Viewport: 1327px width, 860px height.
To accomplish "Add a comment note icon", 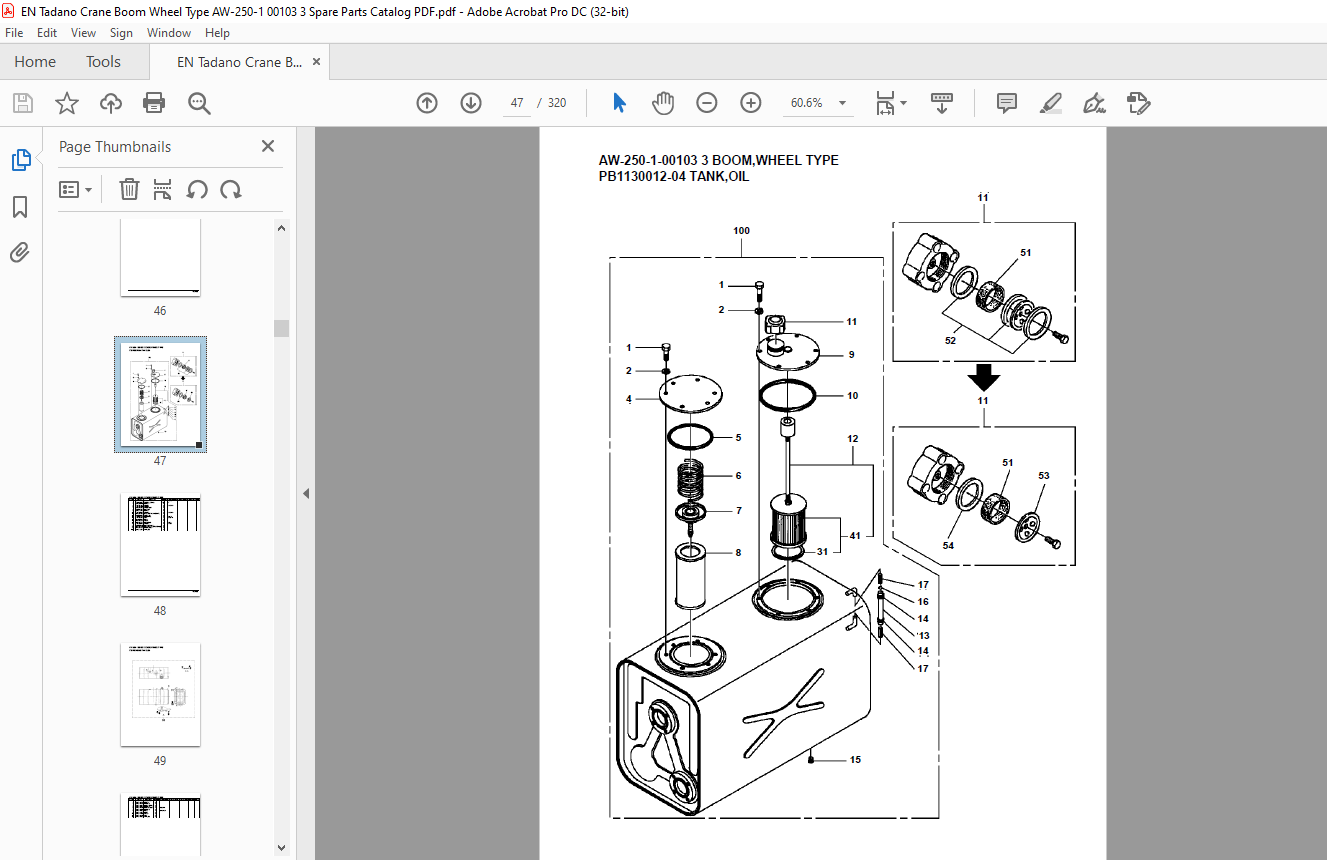I will [x=1007, y=103].
